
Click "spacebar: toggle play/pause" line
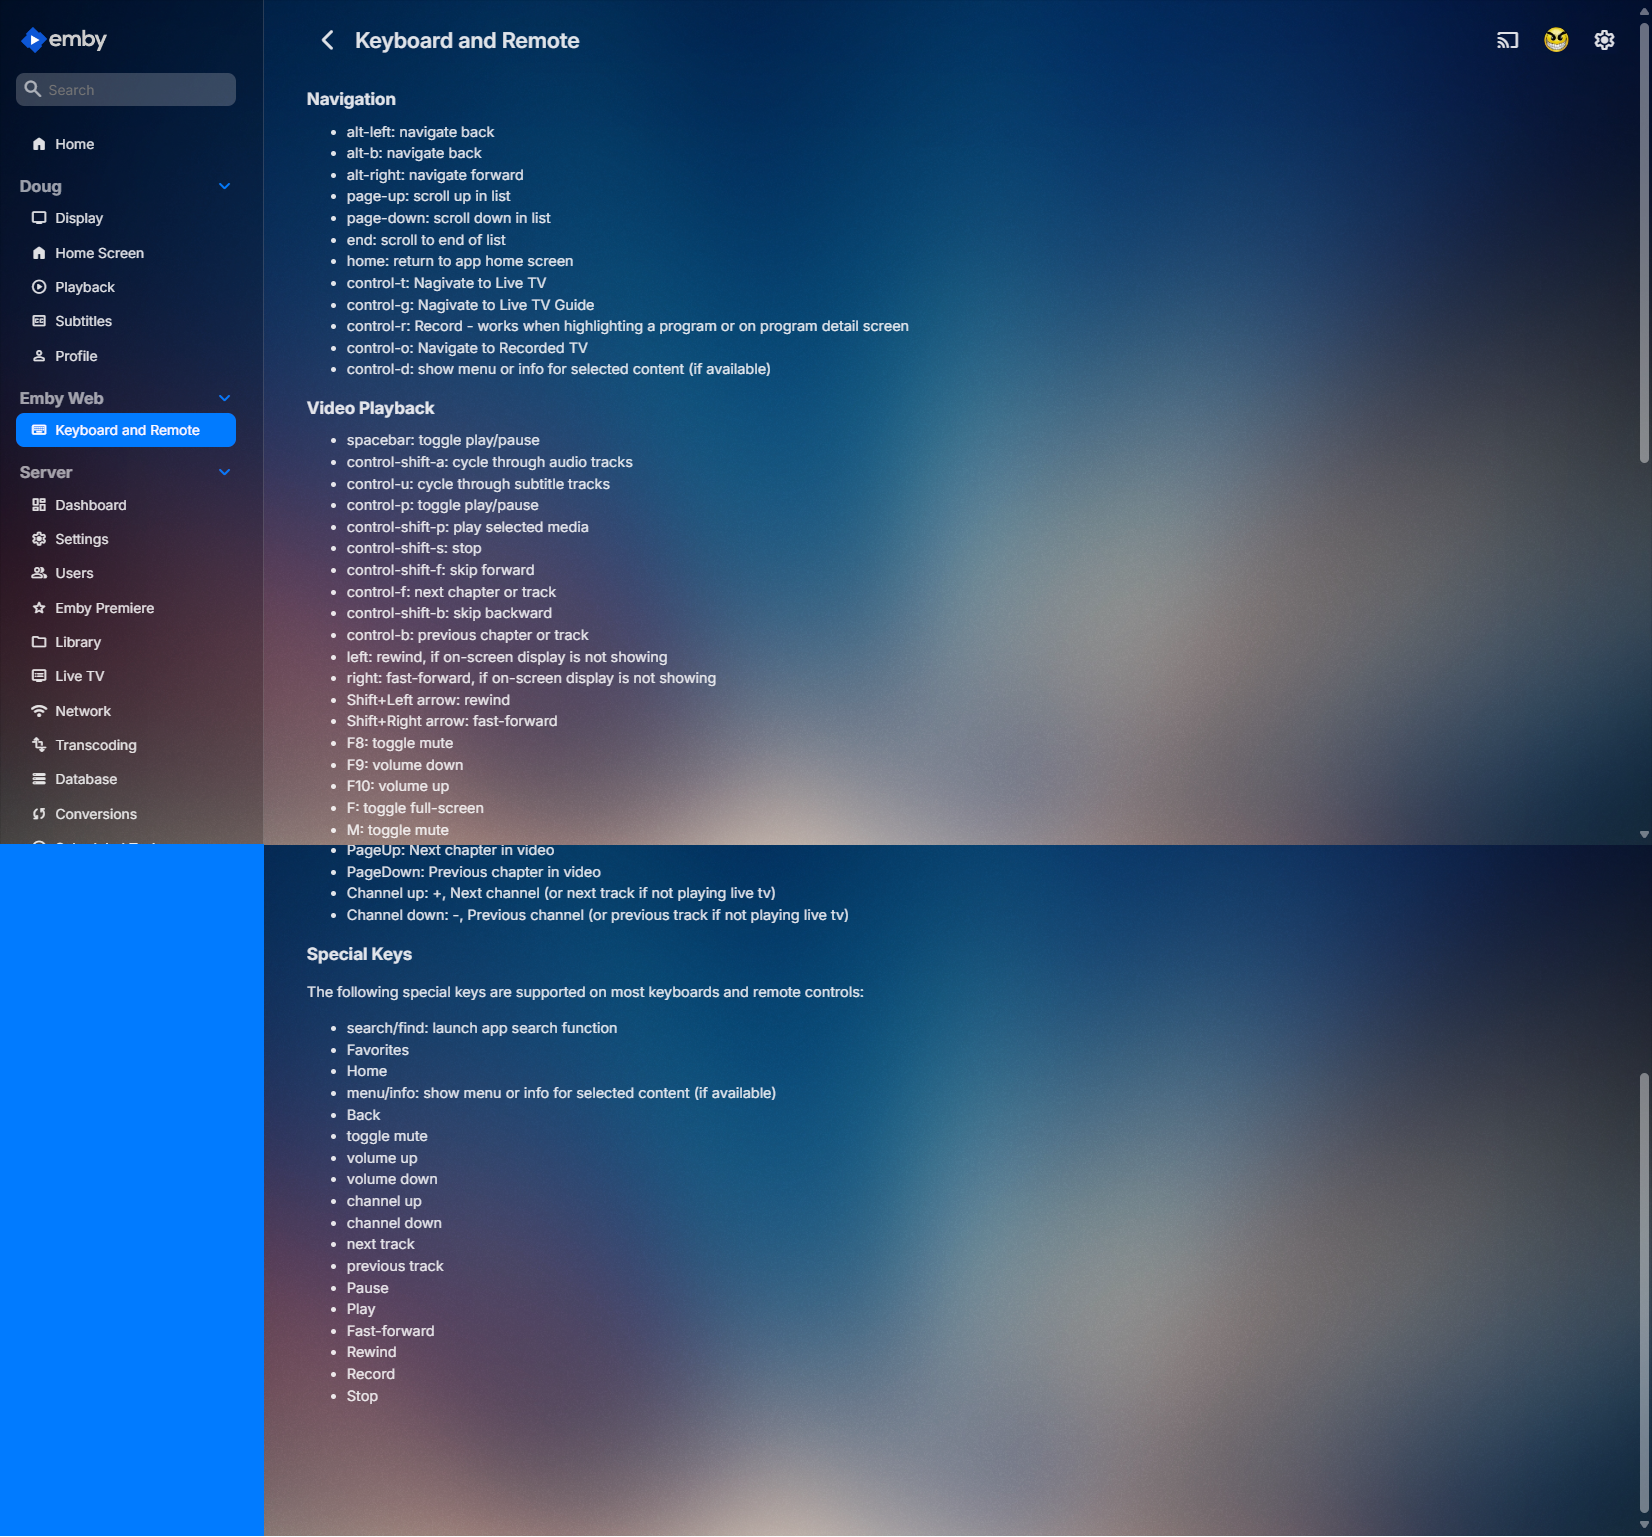(443, 440)
